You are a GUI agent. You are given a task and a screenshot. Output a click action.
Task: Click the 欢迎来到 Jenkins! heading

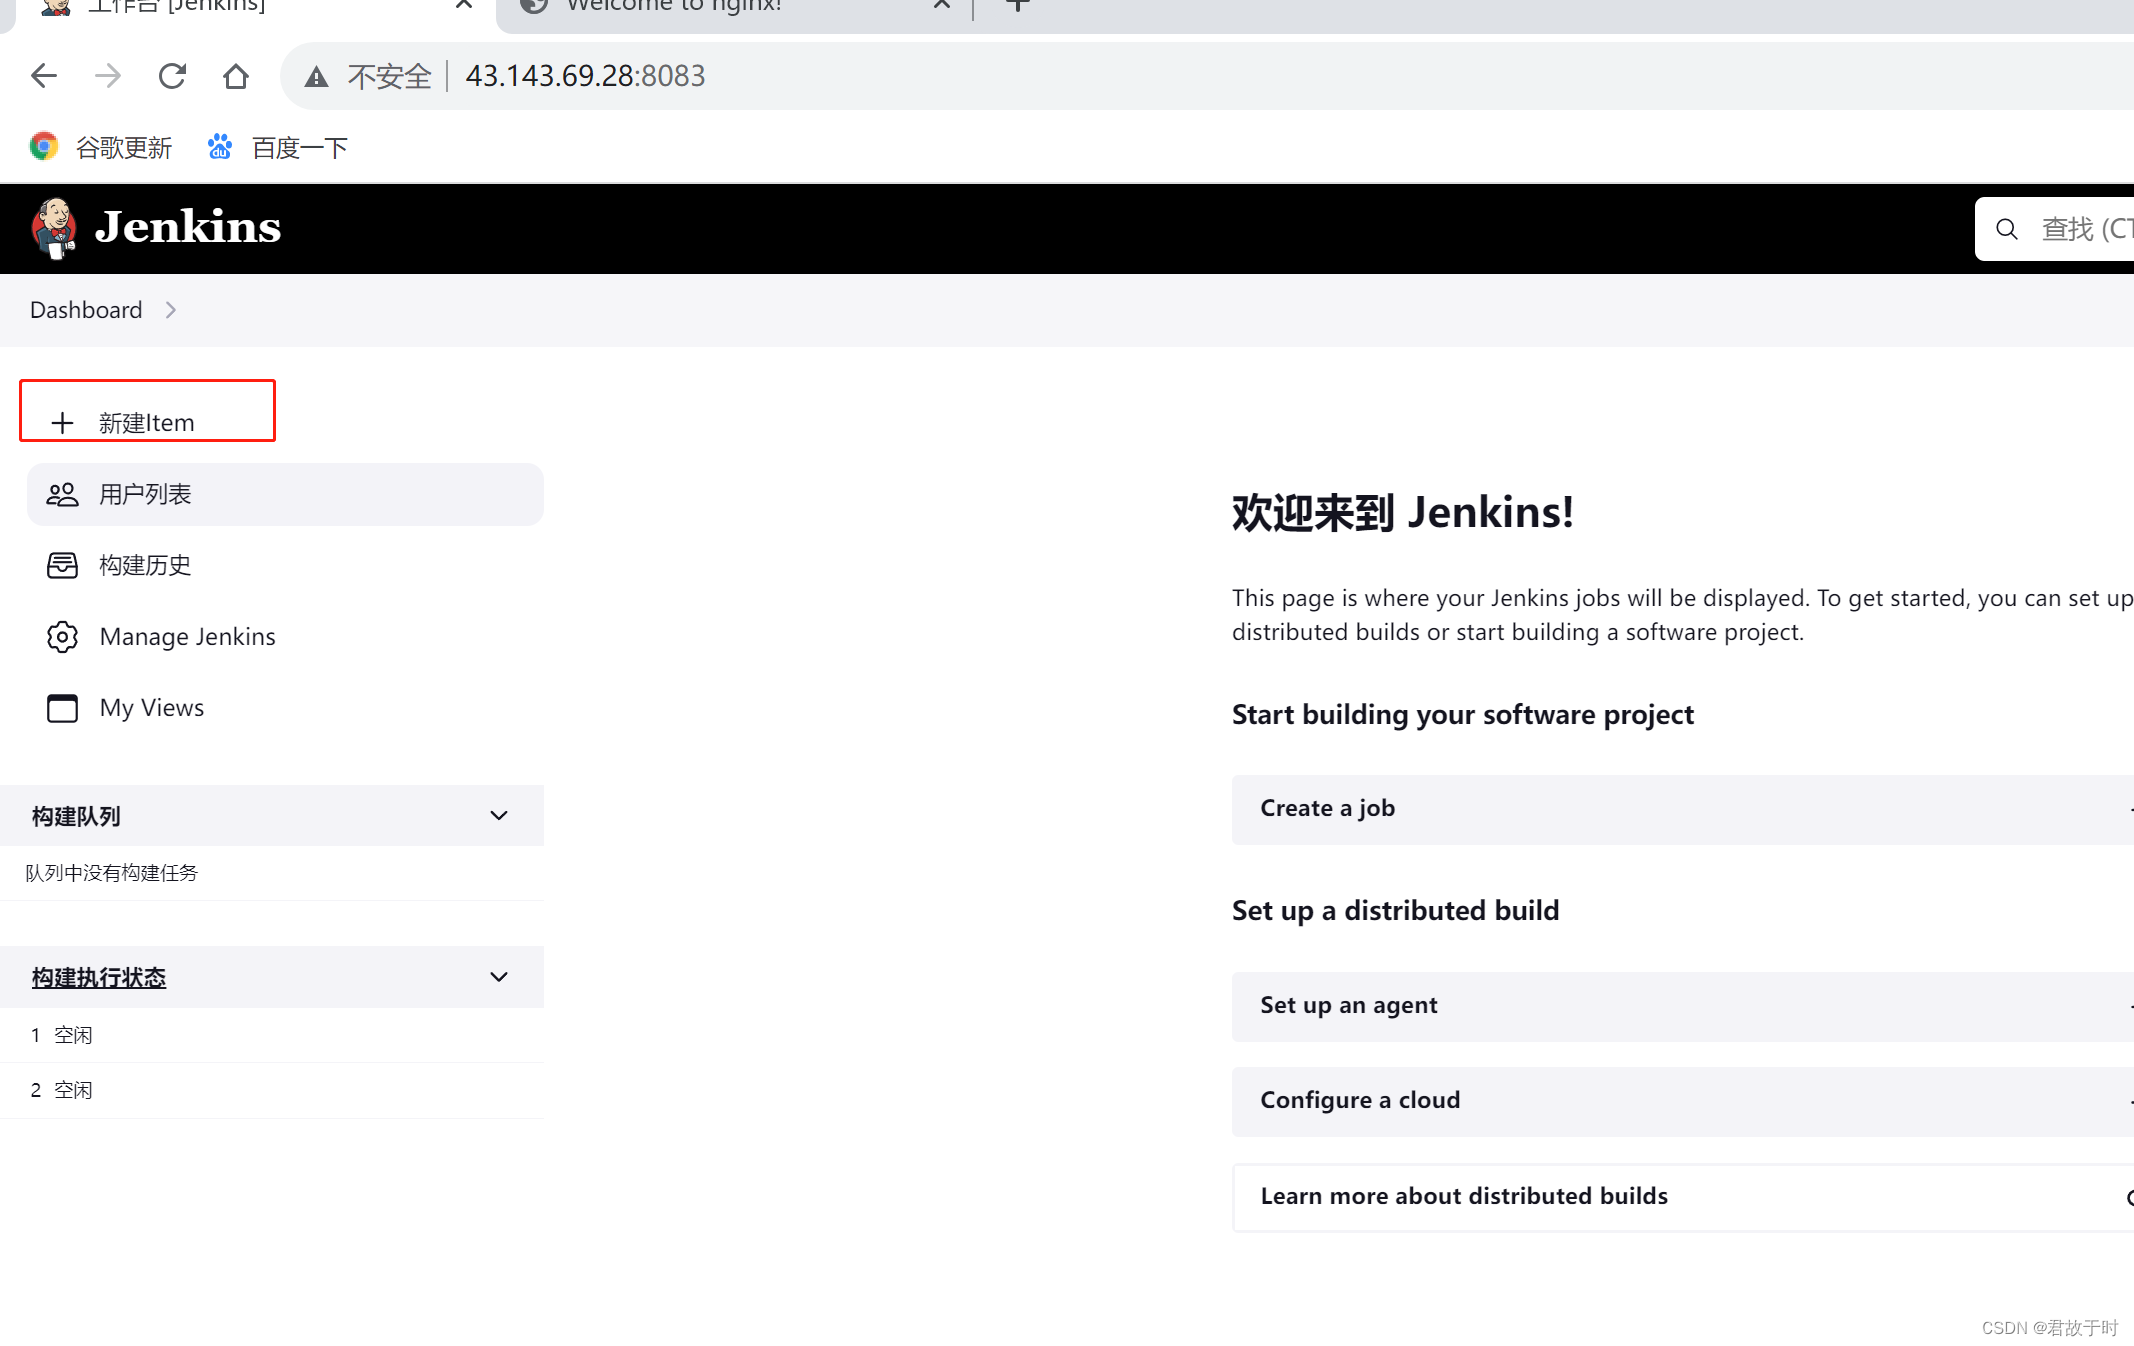(x=1402, y=512)
